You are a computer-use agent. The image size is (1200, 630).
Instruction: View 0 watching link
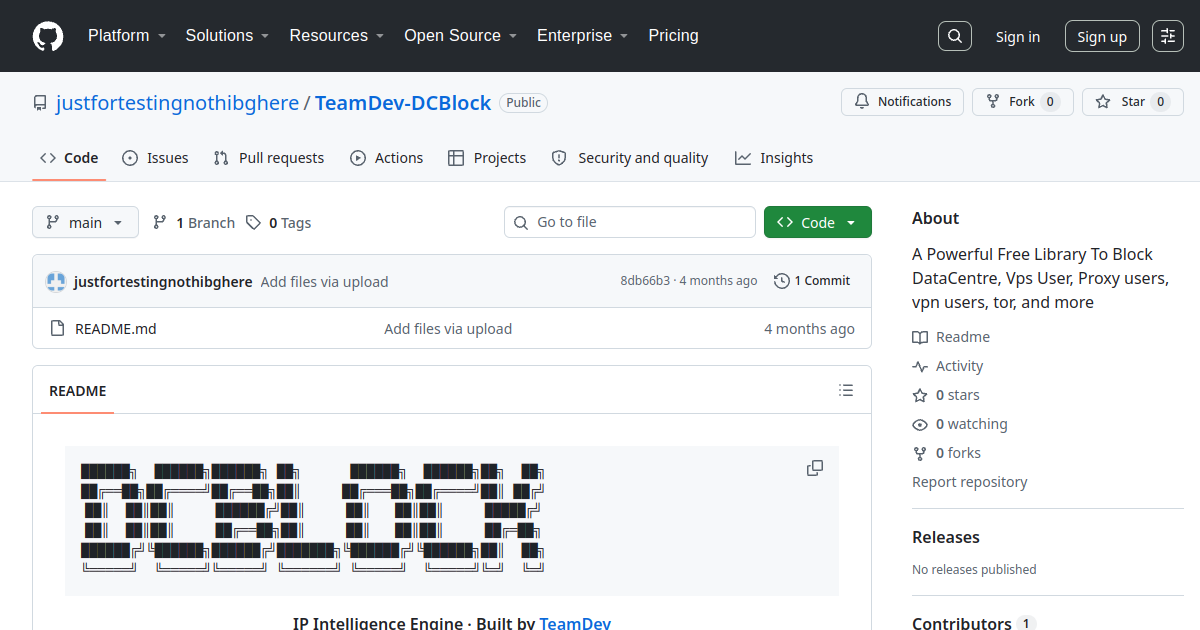pos(960,424)
